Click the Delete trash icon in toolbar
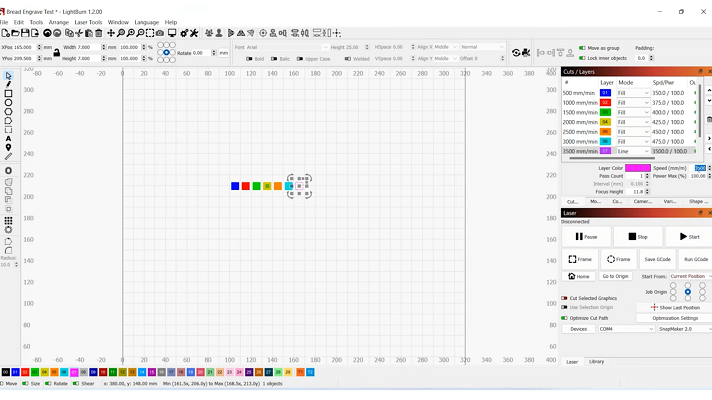 (99, 33)
